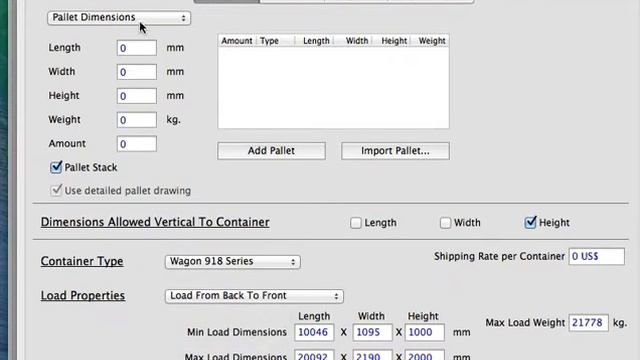Viewport: 640px width, 360px height.
Task: Click Min Load Dimensions width field 1095
Action: 372,332
